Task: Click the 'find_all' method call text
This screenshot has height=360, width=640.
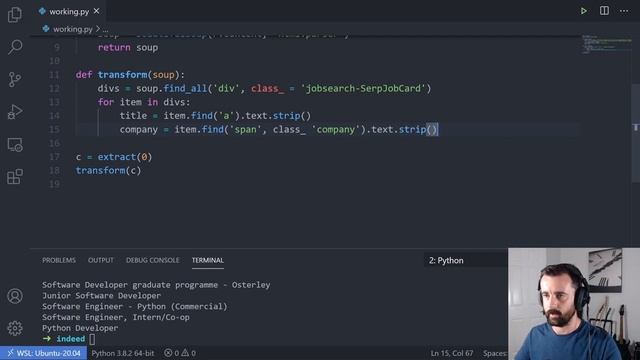Action: tap(185, 89)
